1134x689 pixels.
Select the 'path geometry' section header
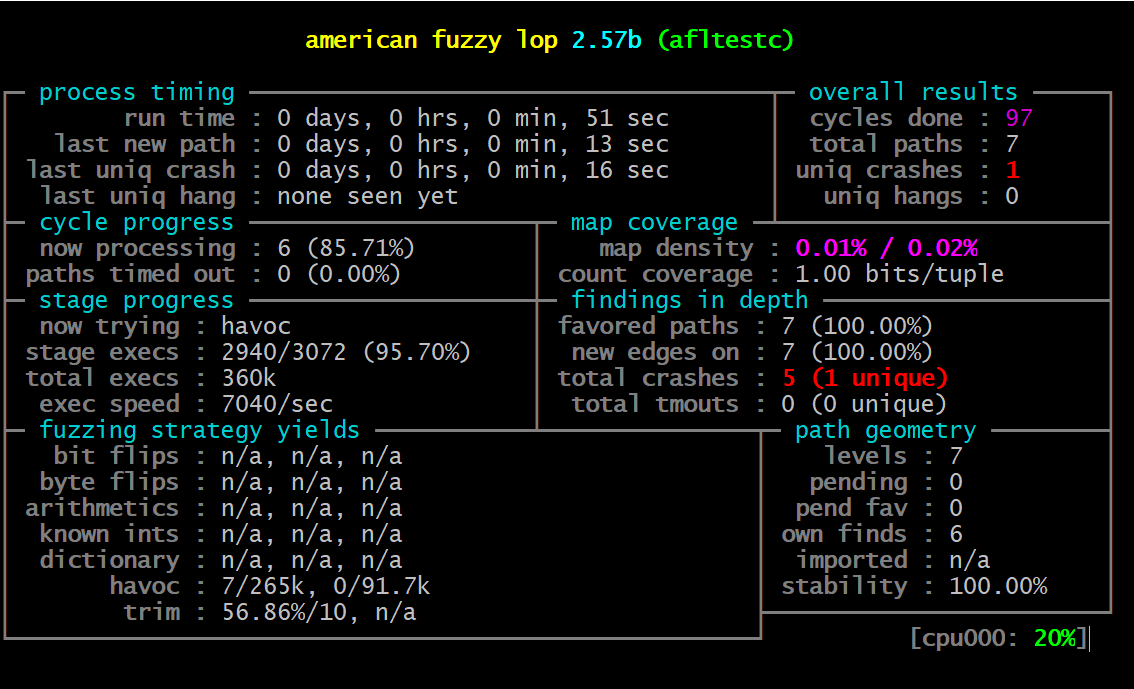(x=885, y=431)
